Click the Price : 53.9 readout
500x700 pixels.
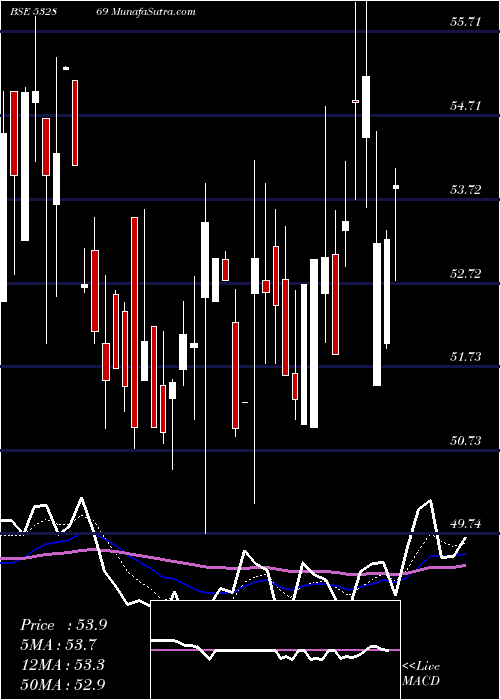click(63, 625)
